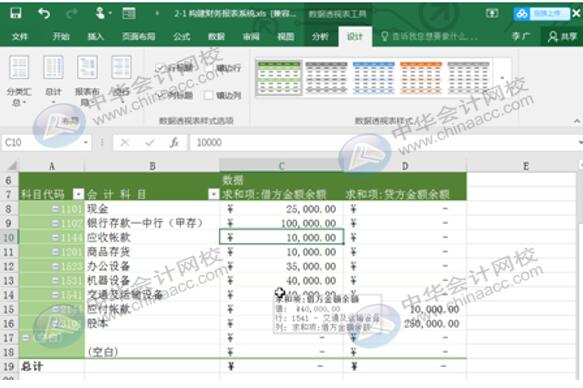Toggle touch/mouse mode icon

click(x=100, y=13)
